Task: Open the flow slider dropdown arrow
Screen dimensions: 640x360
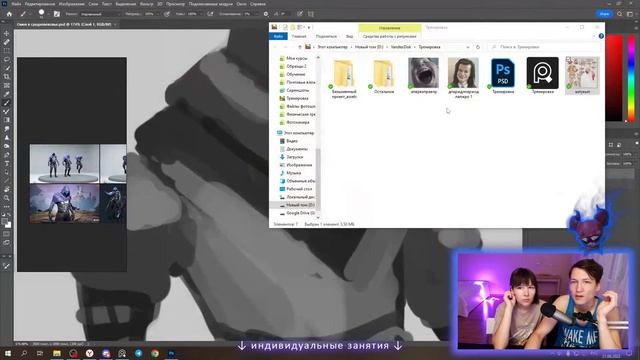Action: coord(200,14)
